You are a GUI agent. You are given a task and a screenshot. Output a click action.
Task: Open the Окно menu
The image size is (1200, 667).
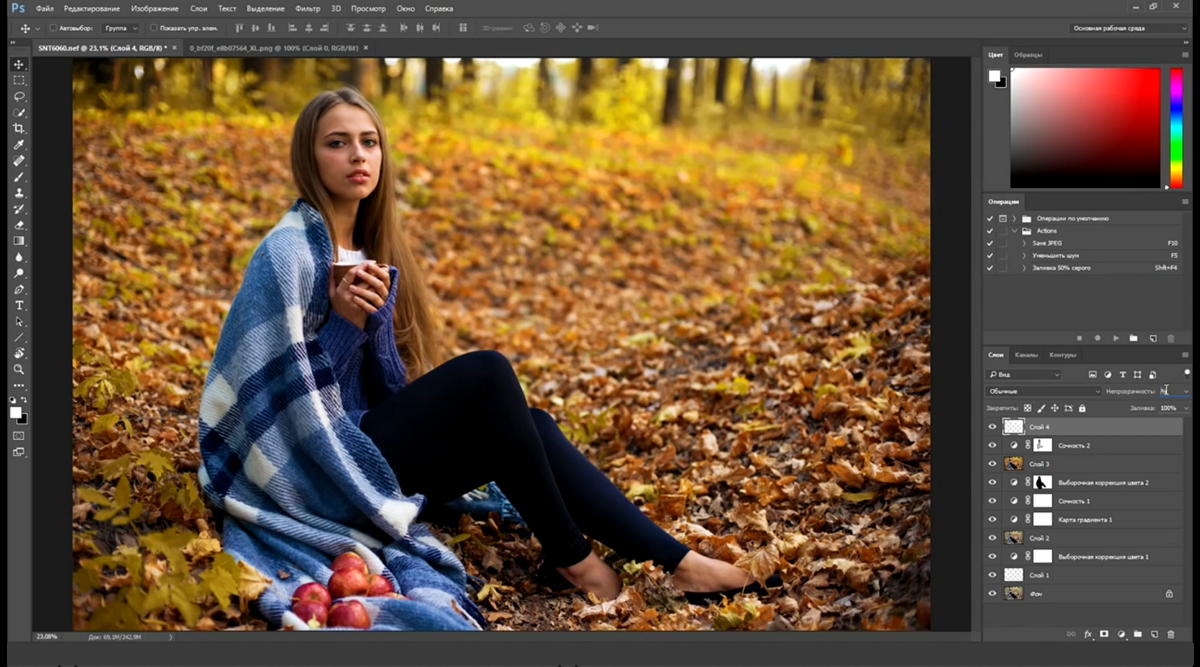click(x=405, y=8)
